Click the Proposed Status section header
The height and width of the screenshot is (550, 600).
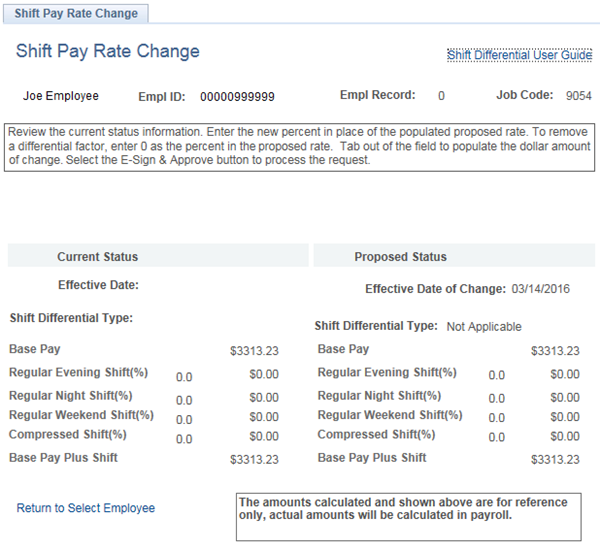tap(400, 257)
